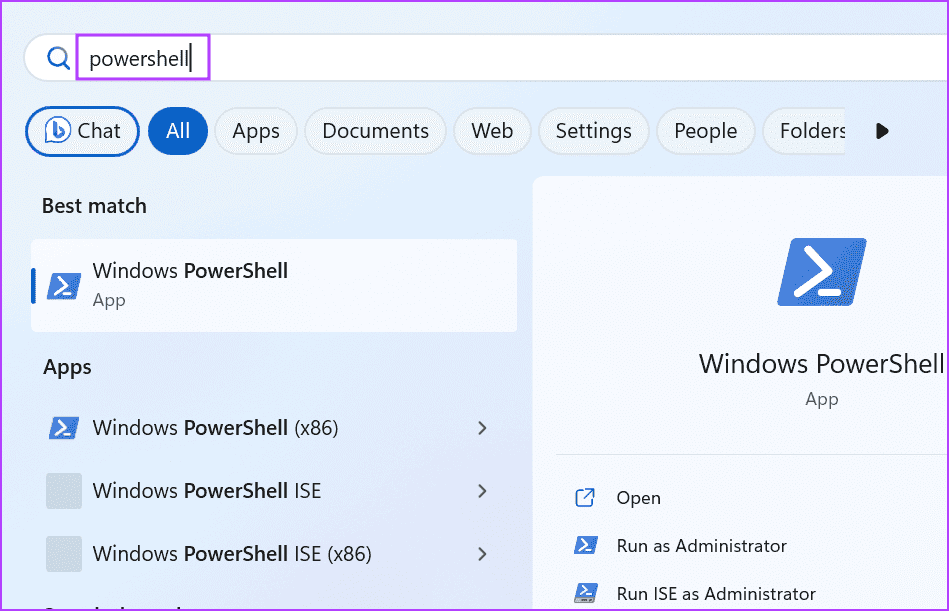Click the Run ISE as Administrator icon

pos(585,593)
